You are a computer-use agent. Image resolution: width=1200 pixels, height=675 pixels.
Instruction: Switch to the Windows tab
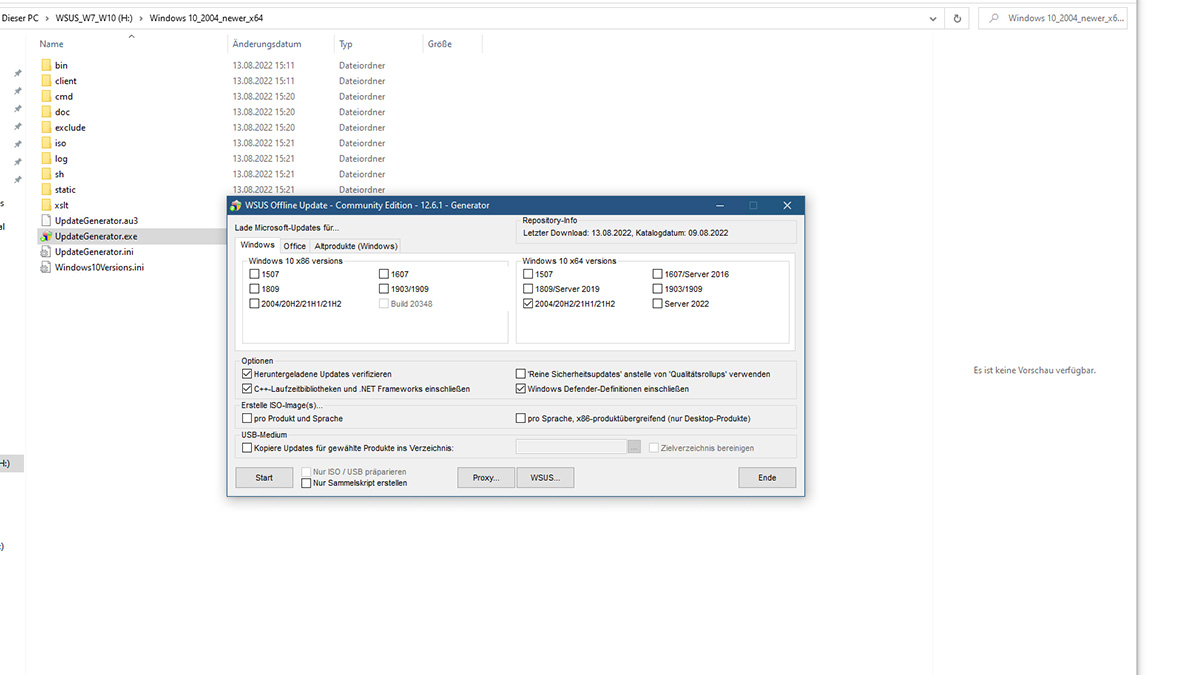click(x=258, y=245)
